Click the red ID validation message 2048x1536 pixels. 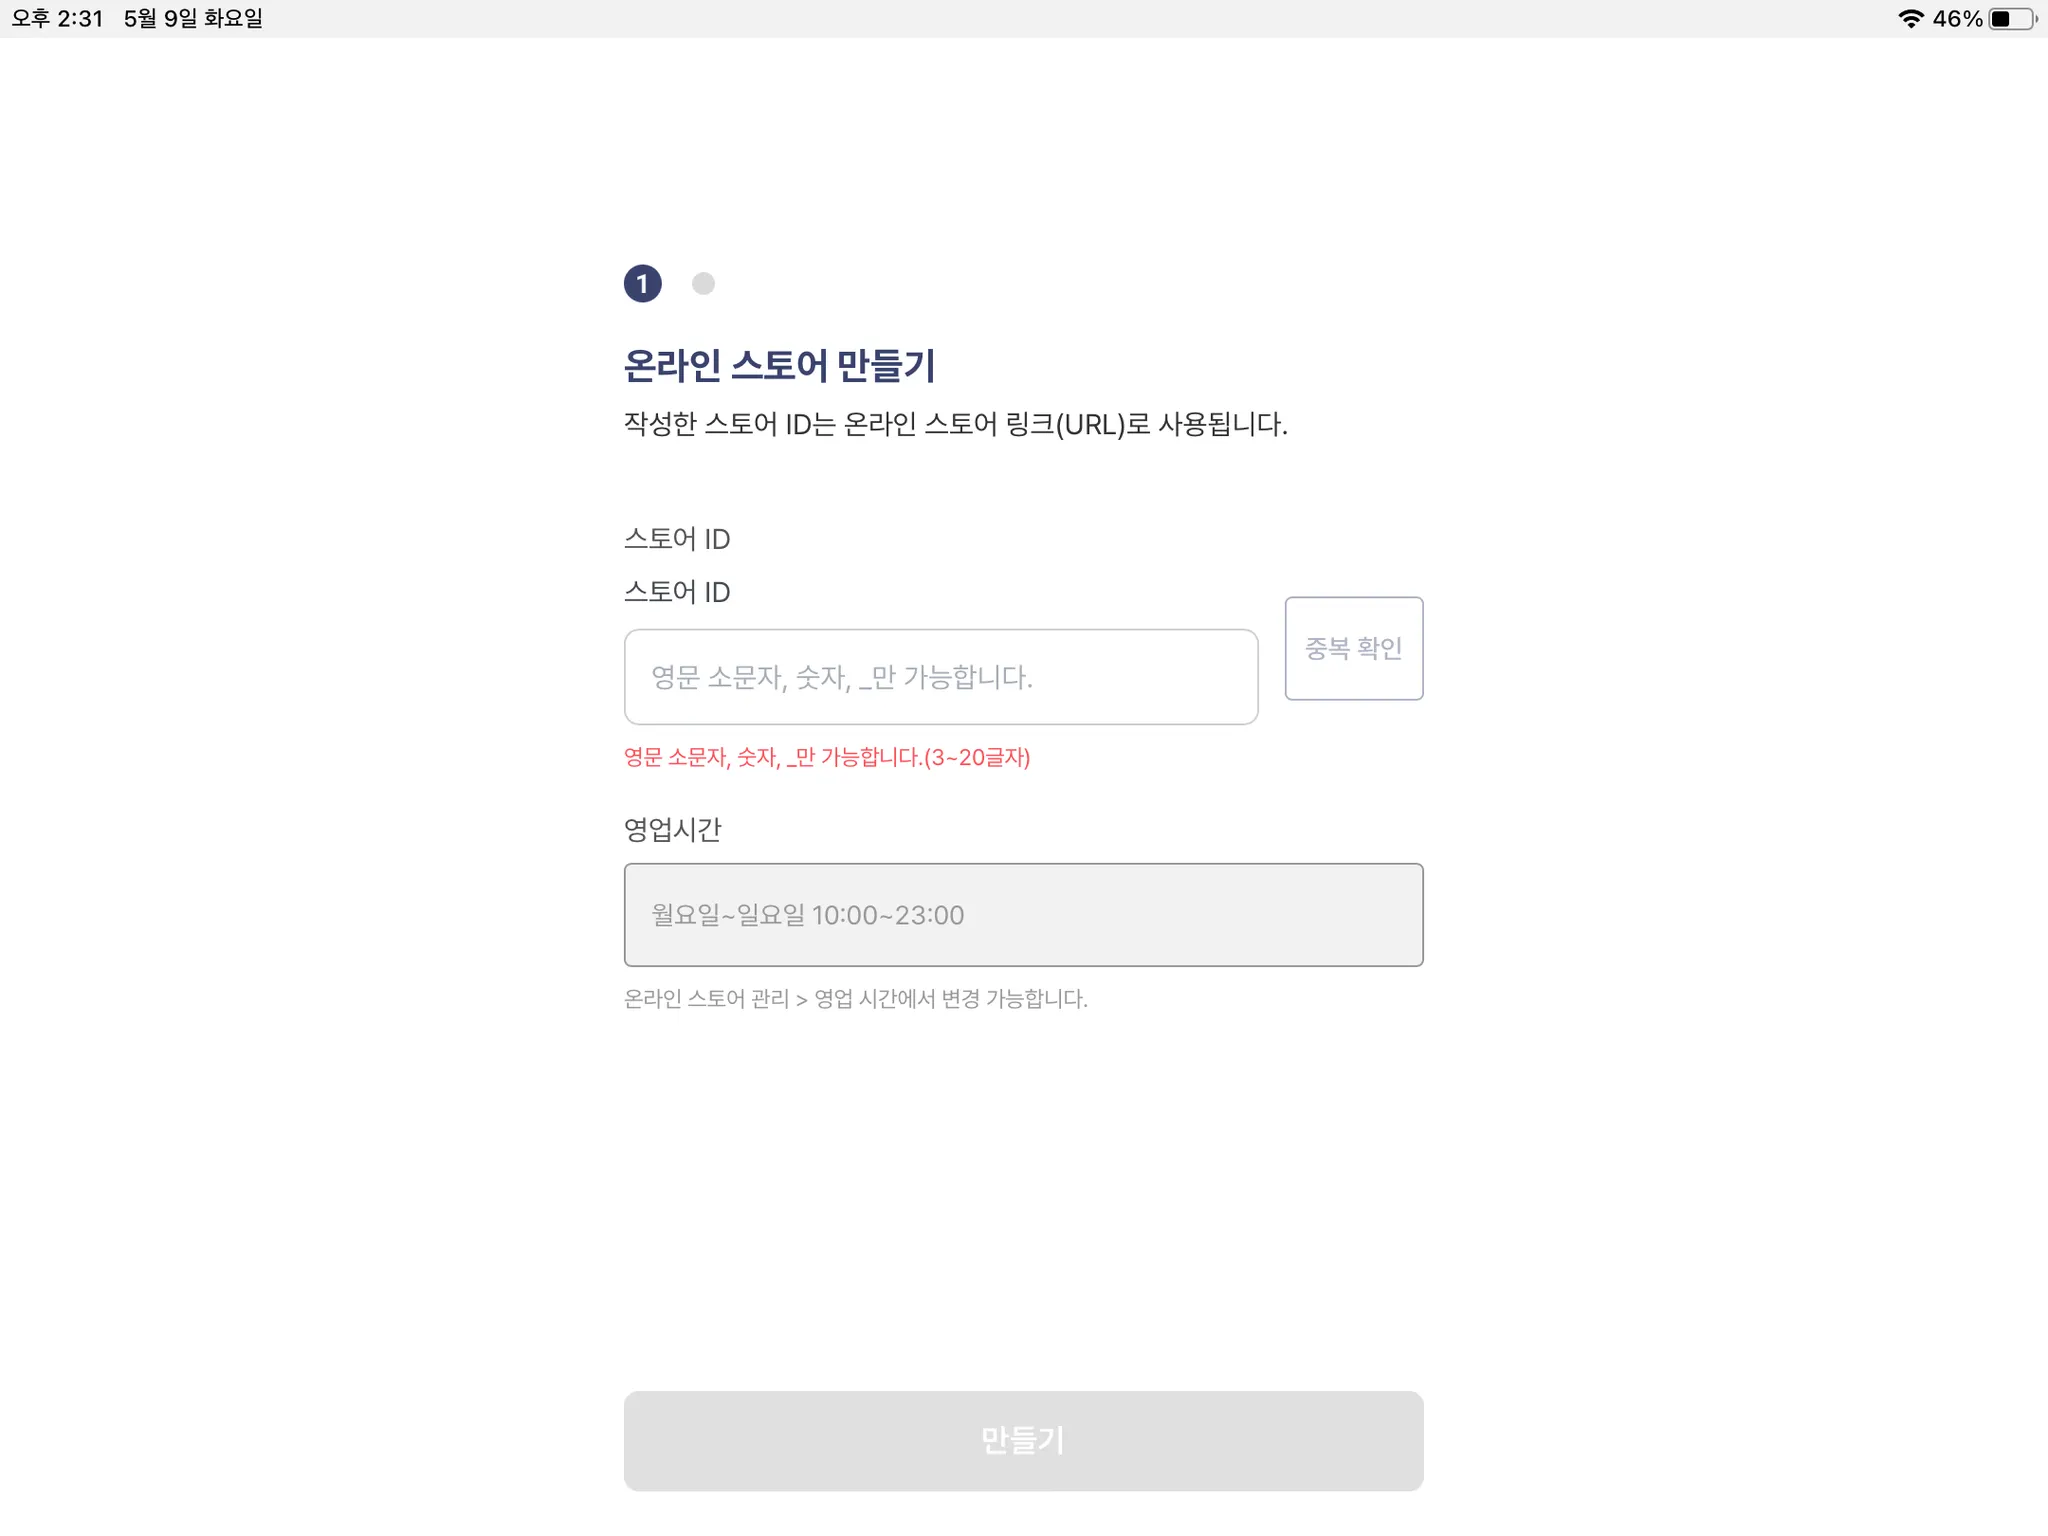coord(826,758)
